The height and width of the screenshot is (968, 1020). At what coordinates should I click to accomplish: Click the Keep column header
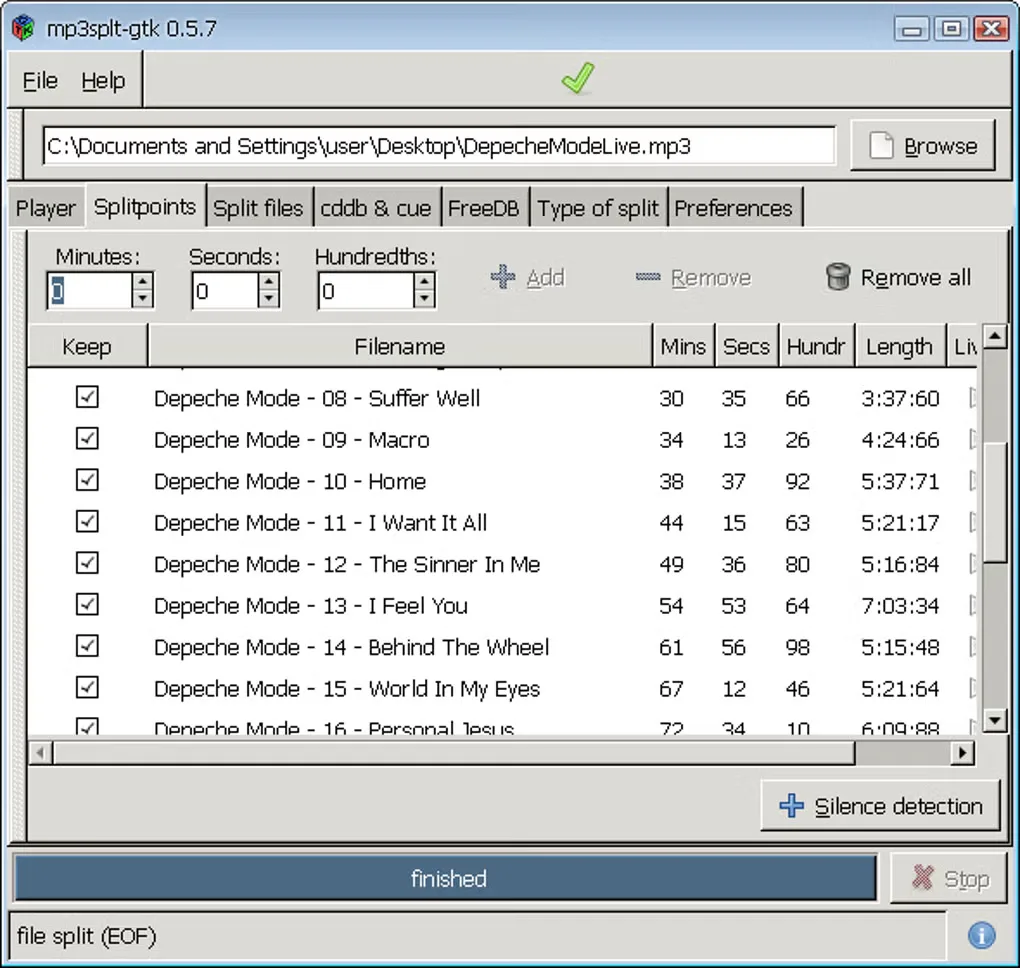tap(87, 346)
